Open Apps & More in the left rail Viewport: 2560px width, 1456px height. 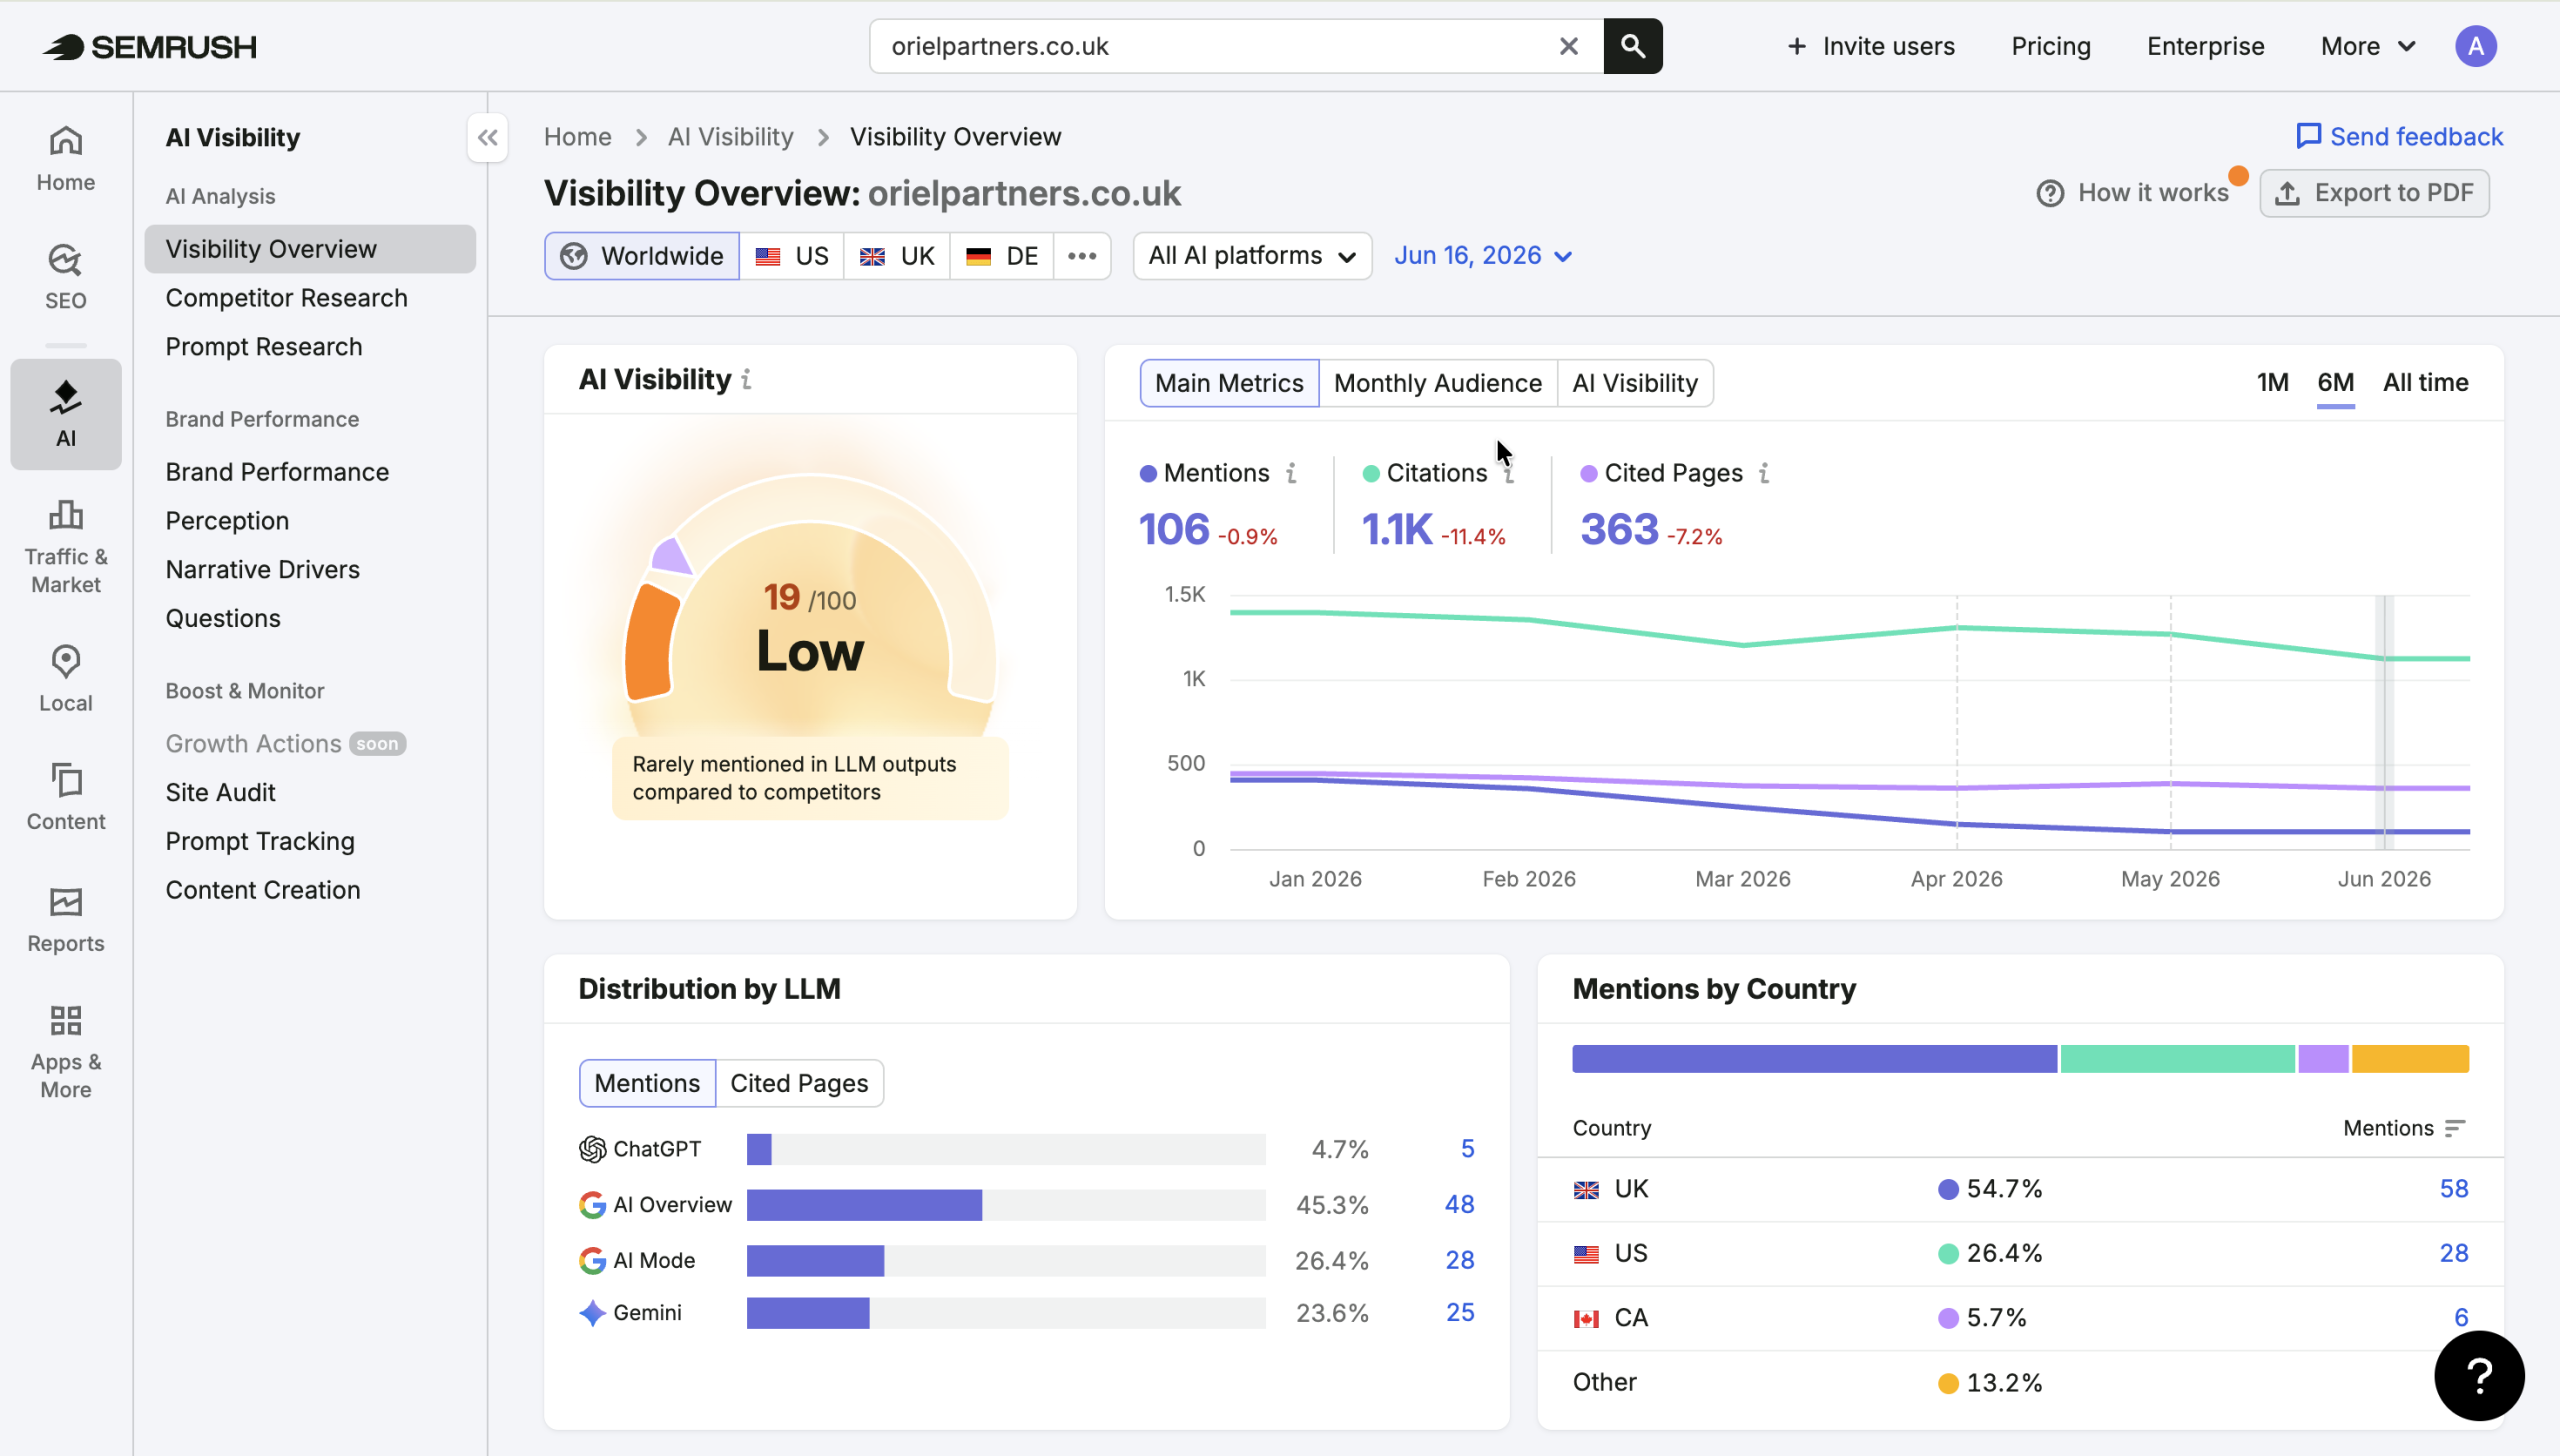66,1052
